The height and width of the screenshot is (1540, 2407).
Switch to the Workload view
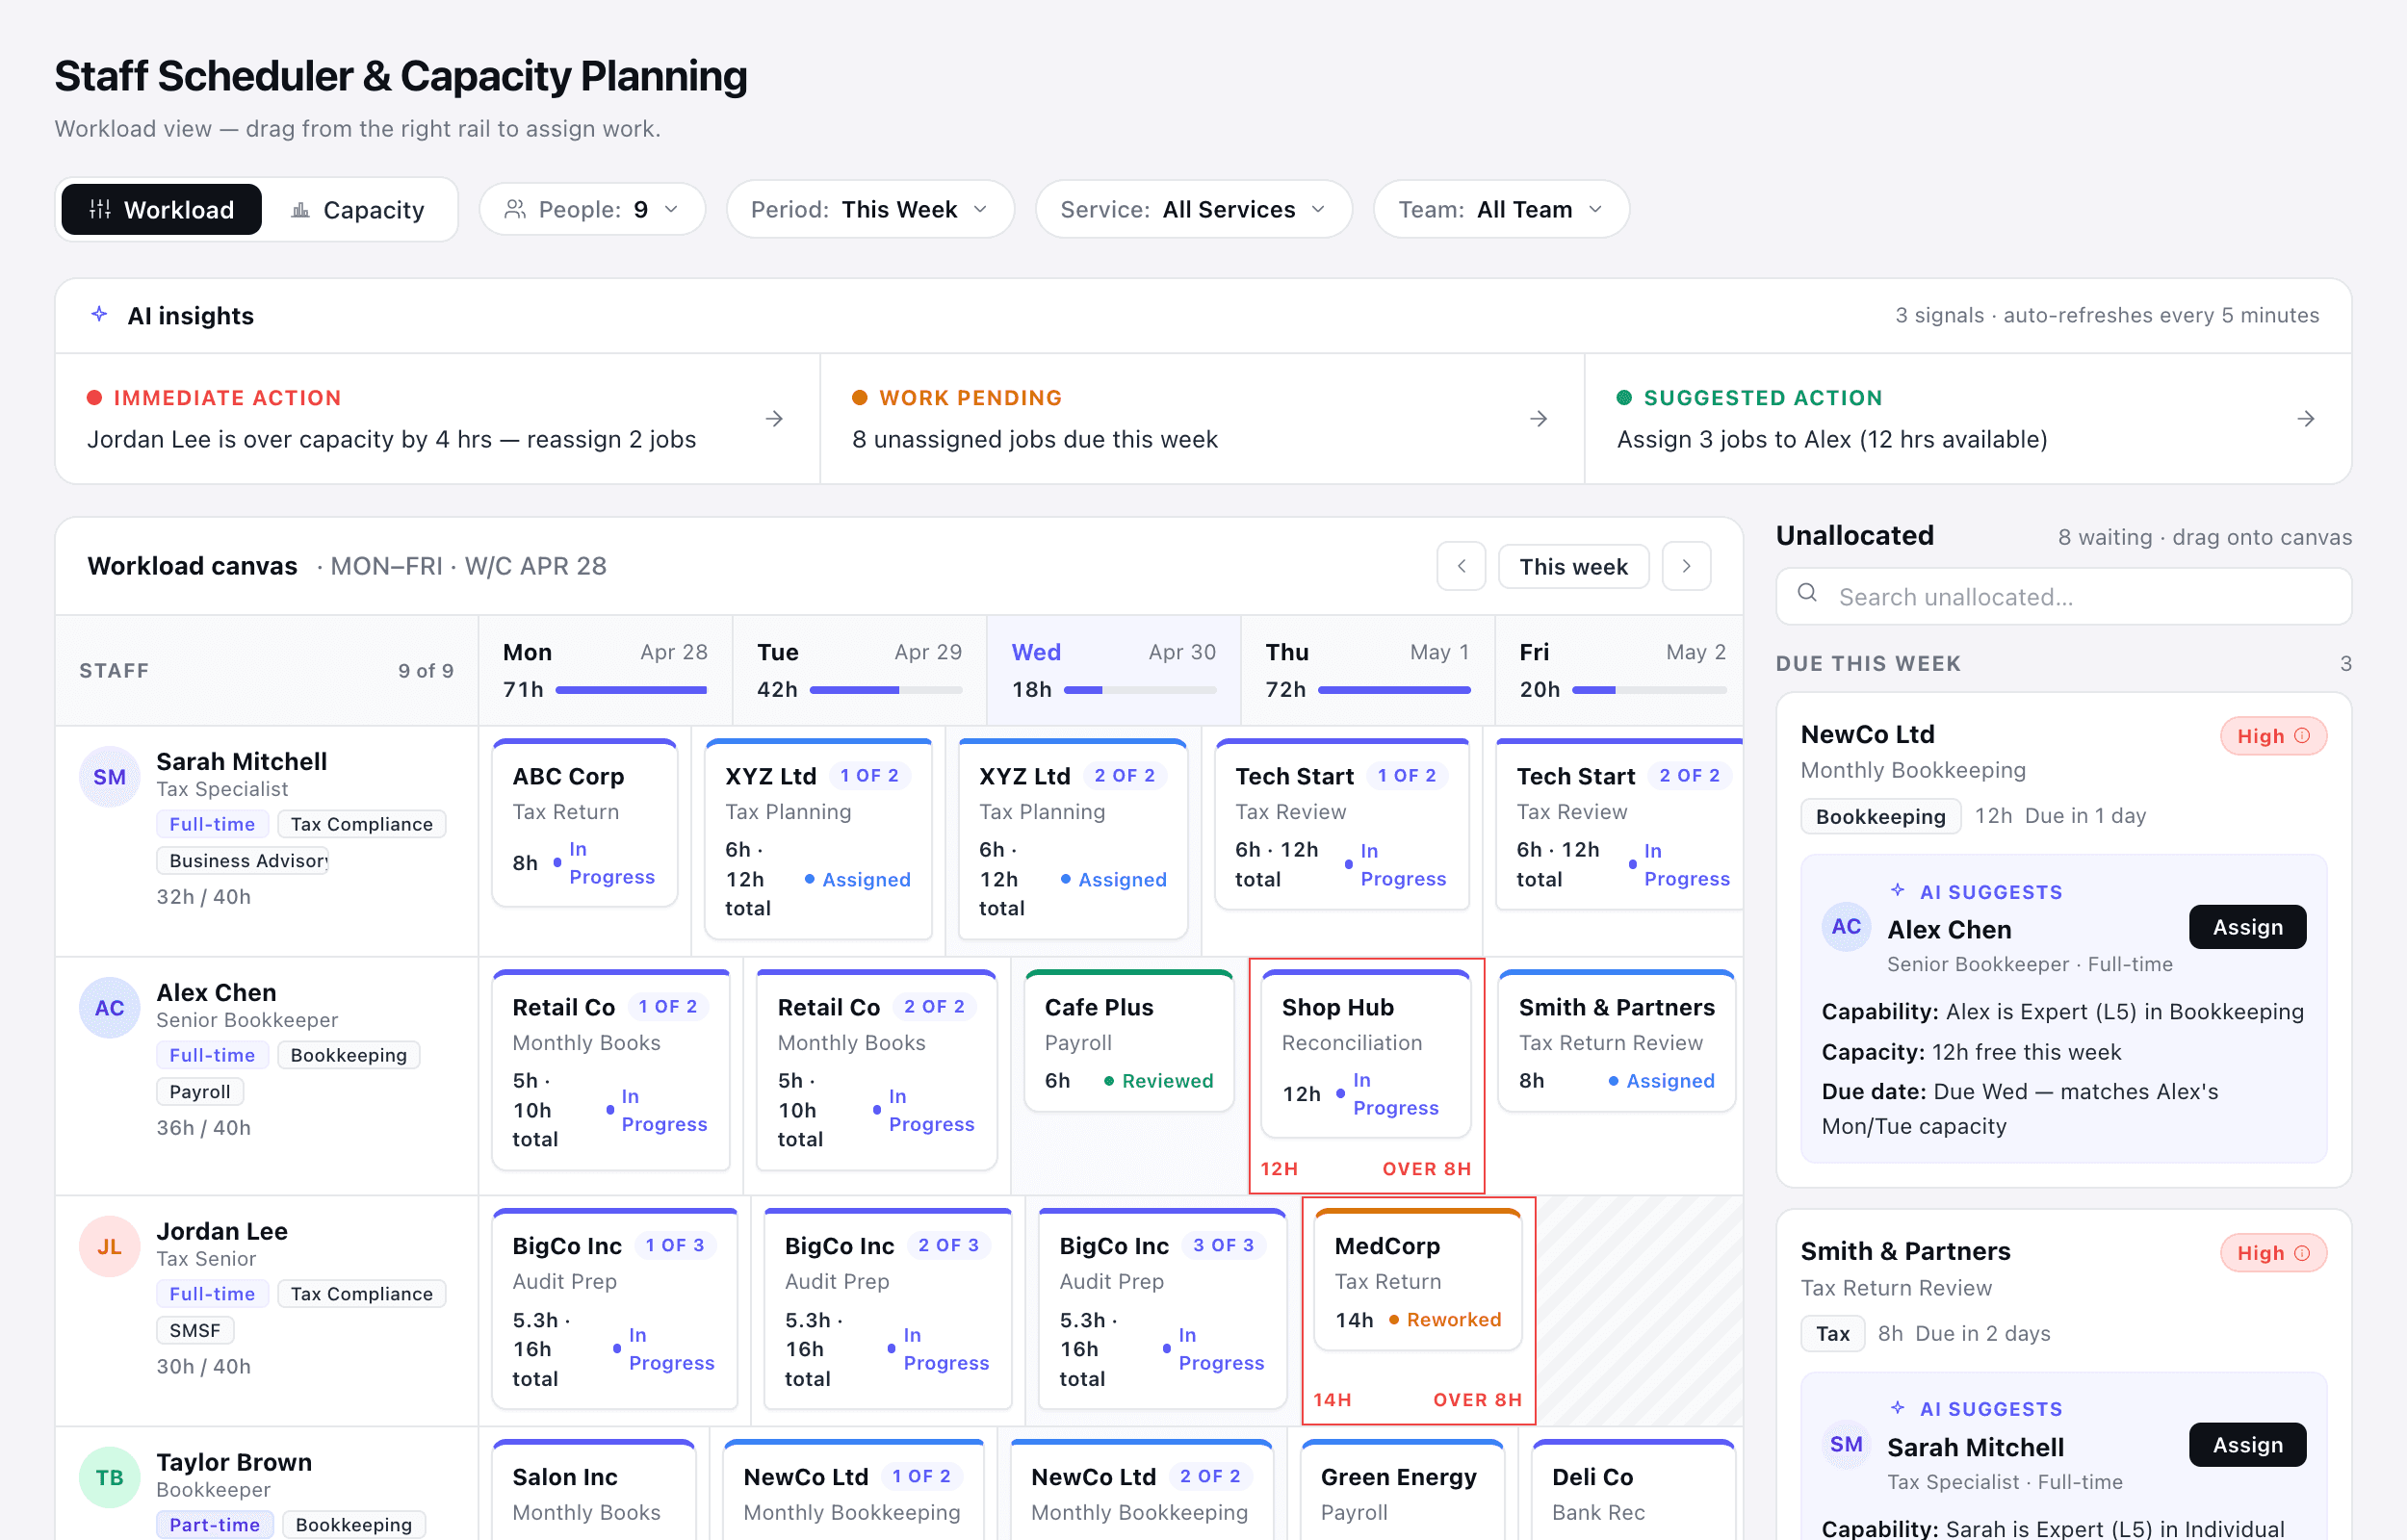(161, 209)
